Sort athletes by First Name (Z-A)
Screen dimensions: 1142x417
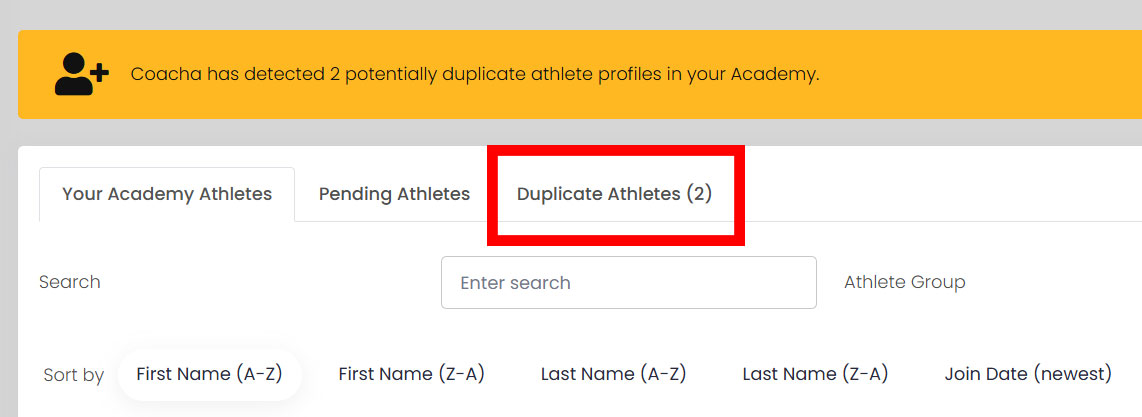coord(411,374)
